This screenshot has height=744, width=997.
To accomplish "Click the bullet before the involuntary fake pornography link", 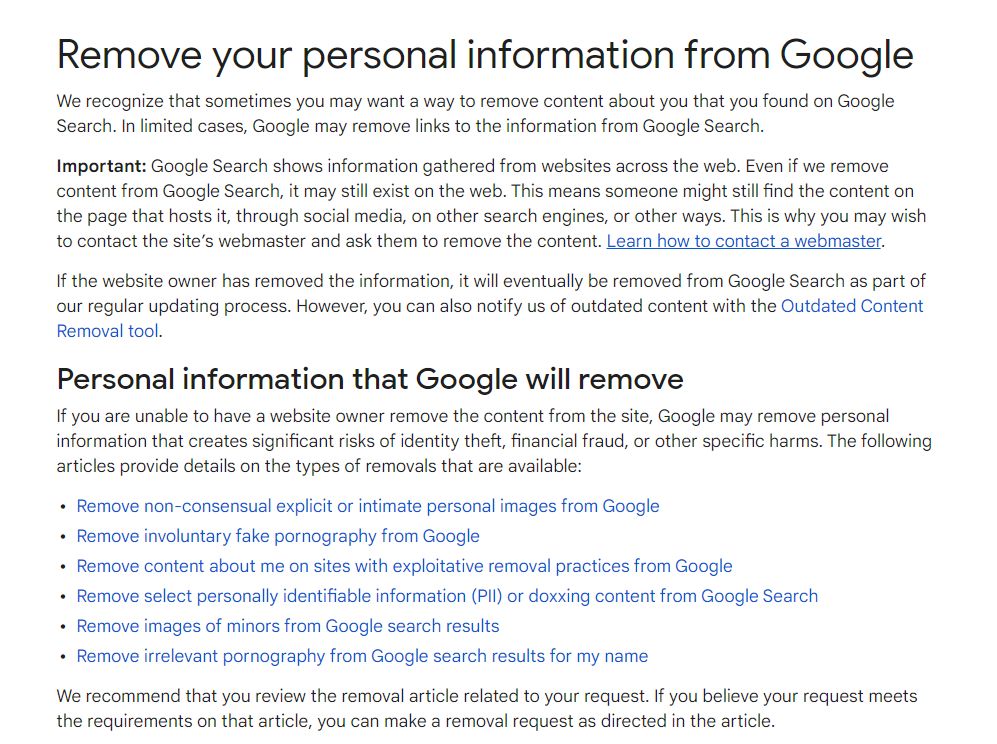I will pyautogui.click(x=62, y=537).
